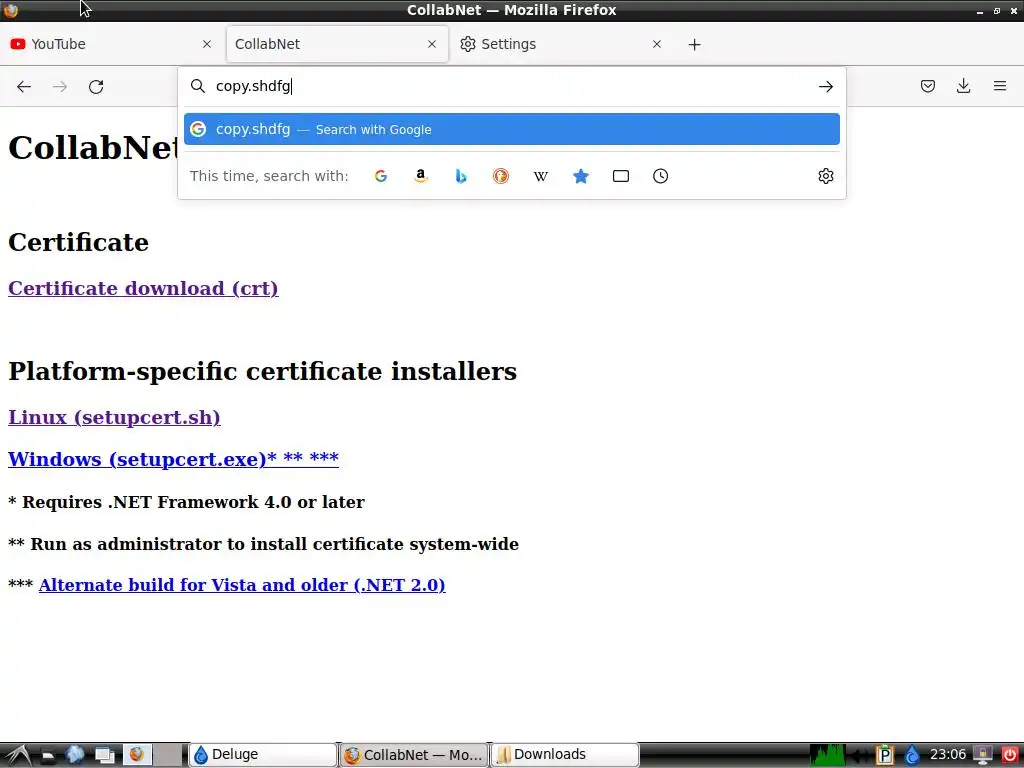
Task: Open Alternate build for Vista and older link
Action: (242, 585)
